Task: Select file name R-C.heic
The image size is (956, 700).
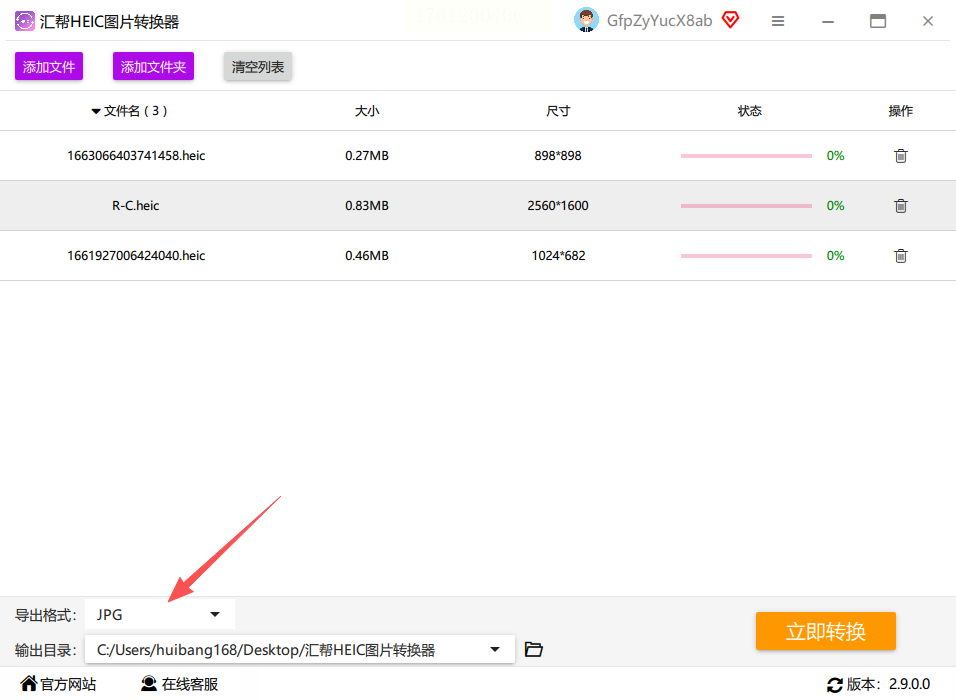Action: click(135, 205)
